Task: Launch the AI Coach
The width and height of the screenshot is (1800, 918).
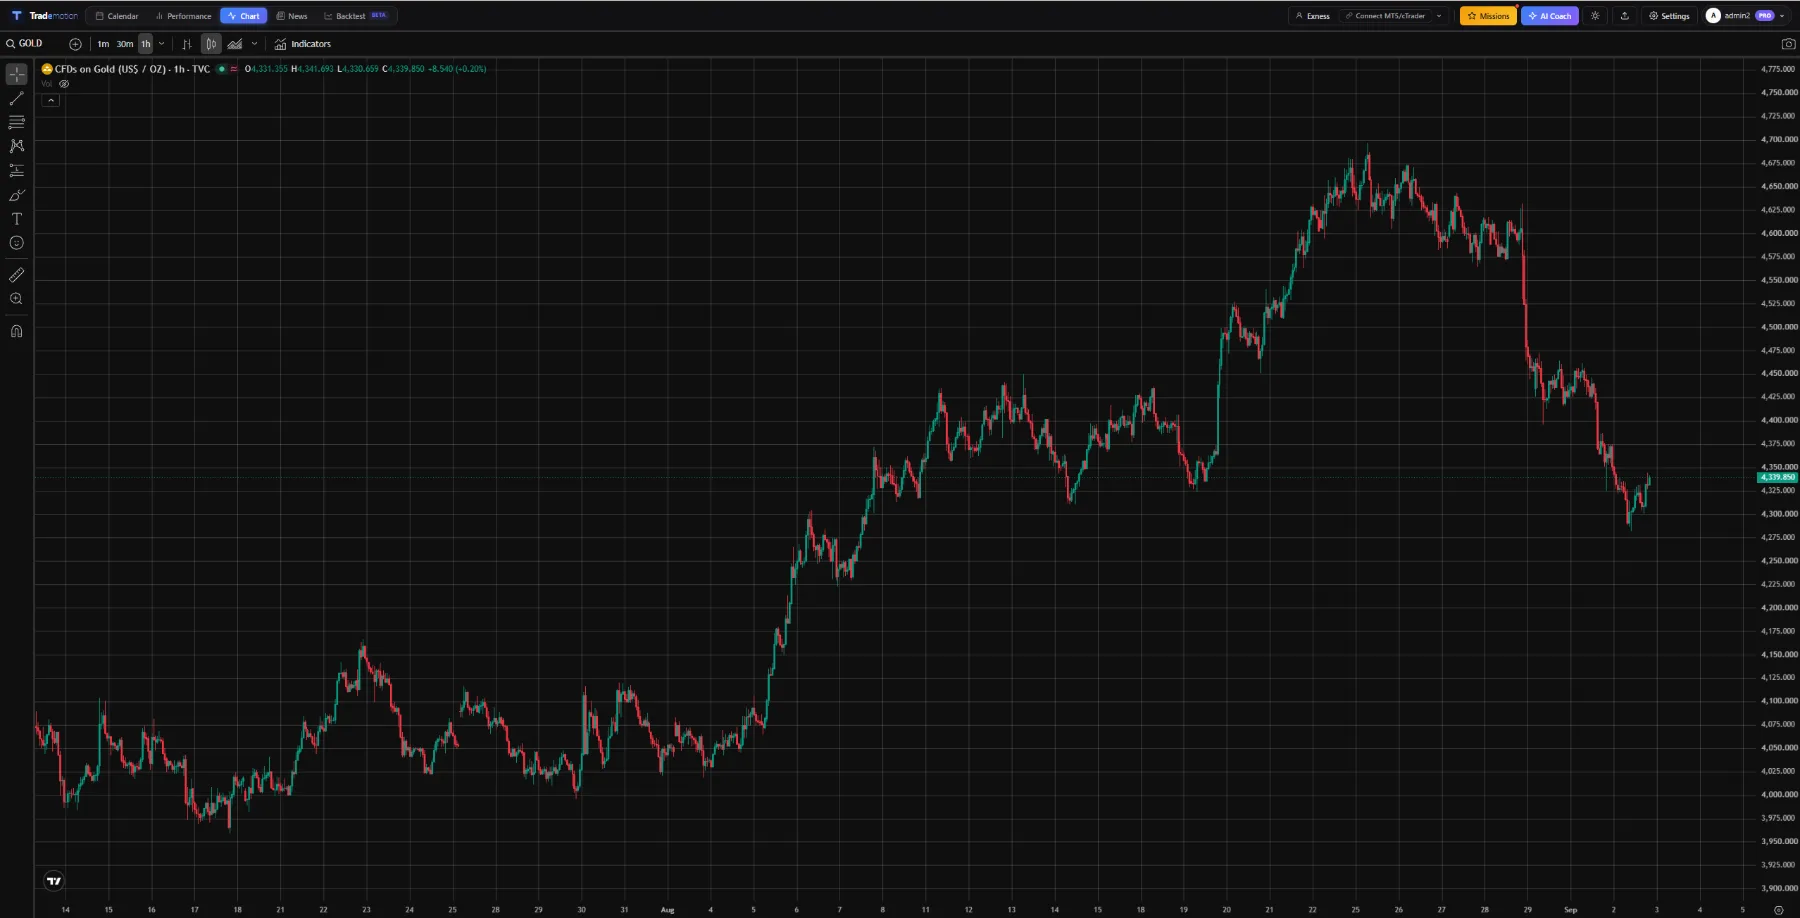Action: pos(1550,16)
